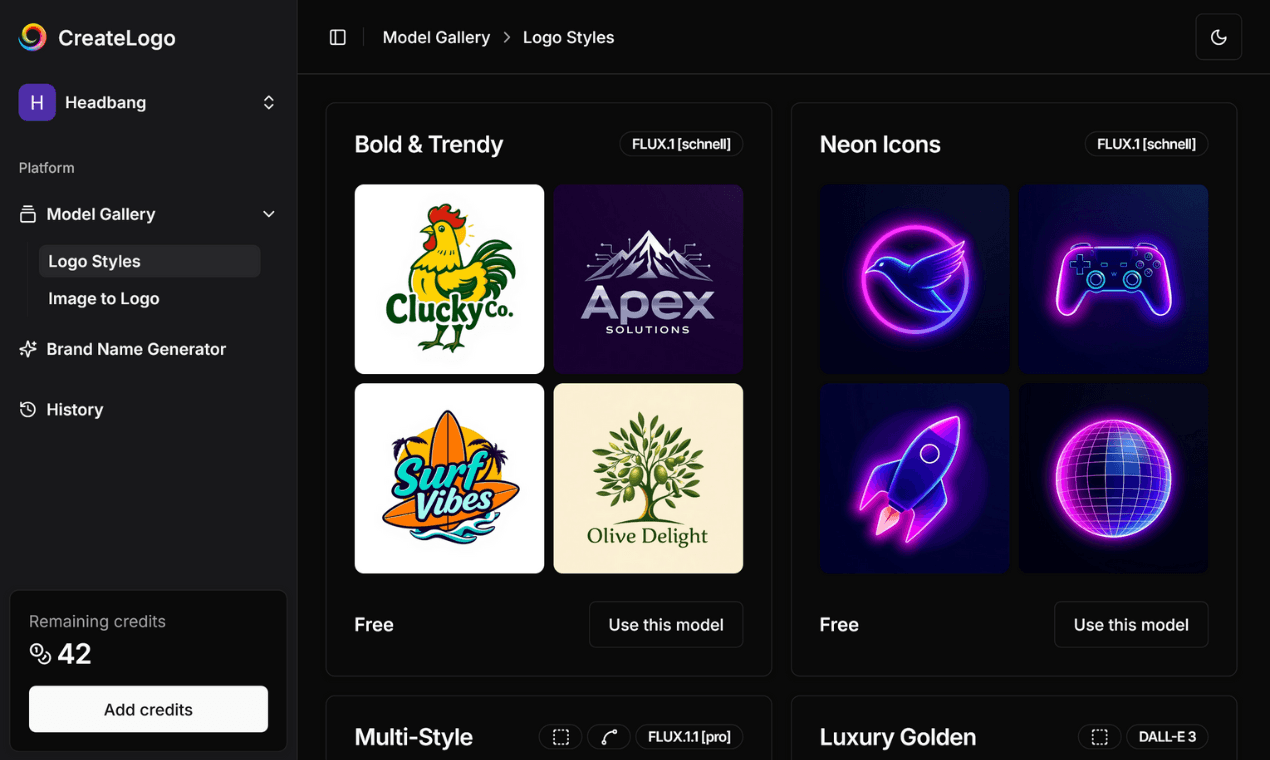This screenshot has height=760, width=1270.
Task: Open the Clucky Co. rooster logo thumbnail
Action: click(449, 279)
